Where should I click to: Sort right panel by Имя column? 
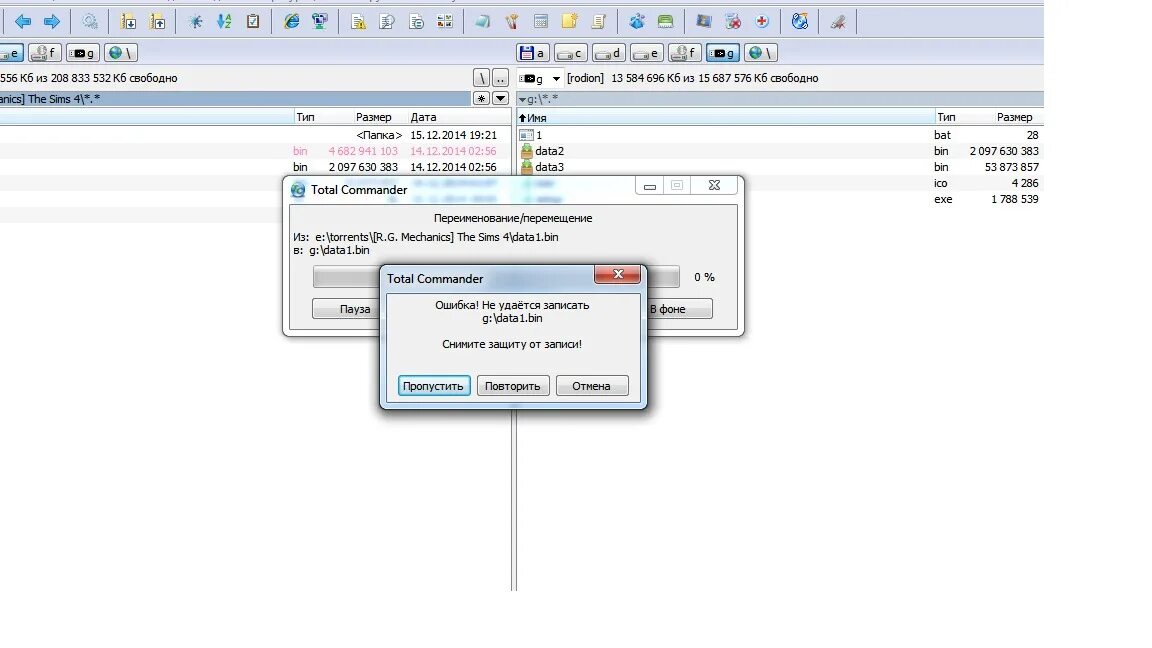point(724,118)
